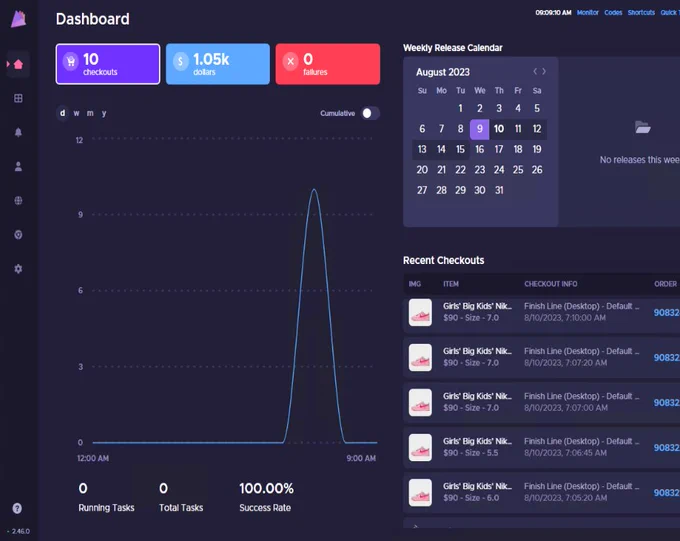The width and height of the screenshot is (680, 541).
Task: Open order number link for 7:07:00 AM checkout
Action: 667,403
